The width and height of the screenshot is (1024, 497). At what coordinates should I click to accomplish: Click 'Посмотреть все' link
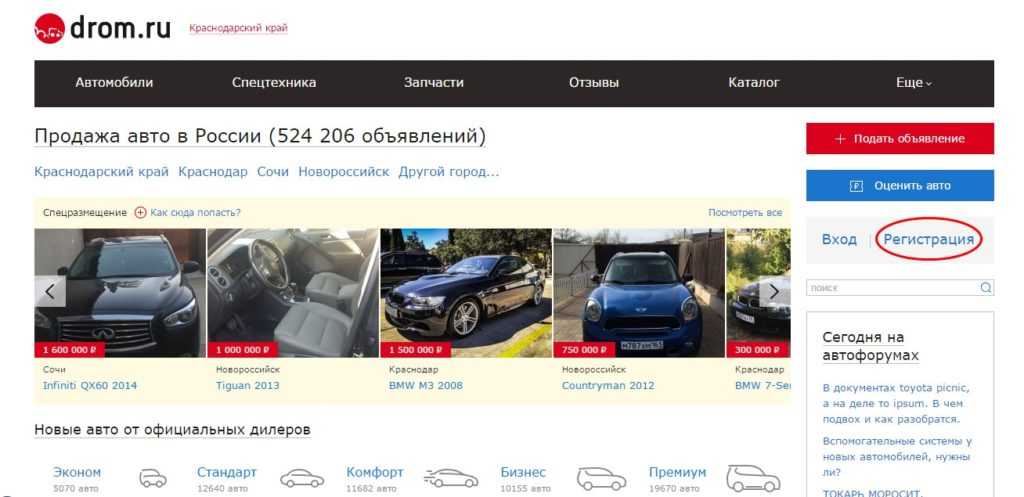coord(745,212)
